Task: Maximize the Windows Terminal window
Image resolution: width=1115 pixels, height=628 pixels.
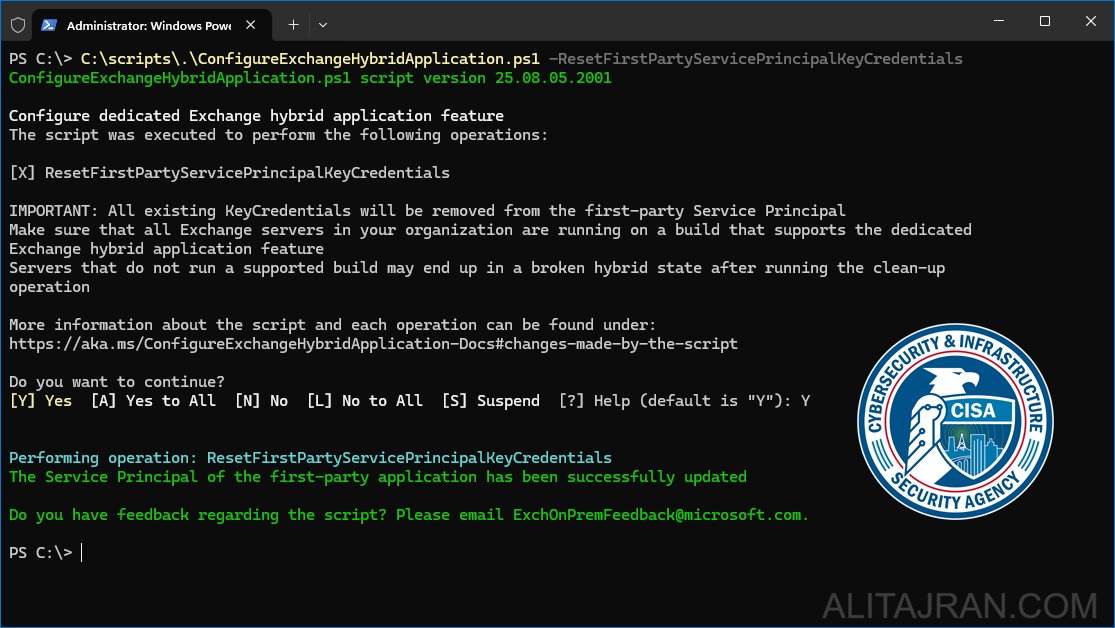Action: [1045, 21]
